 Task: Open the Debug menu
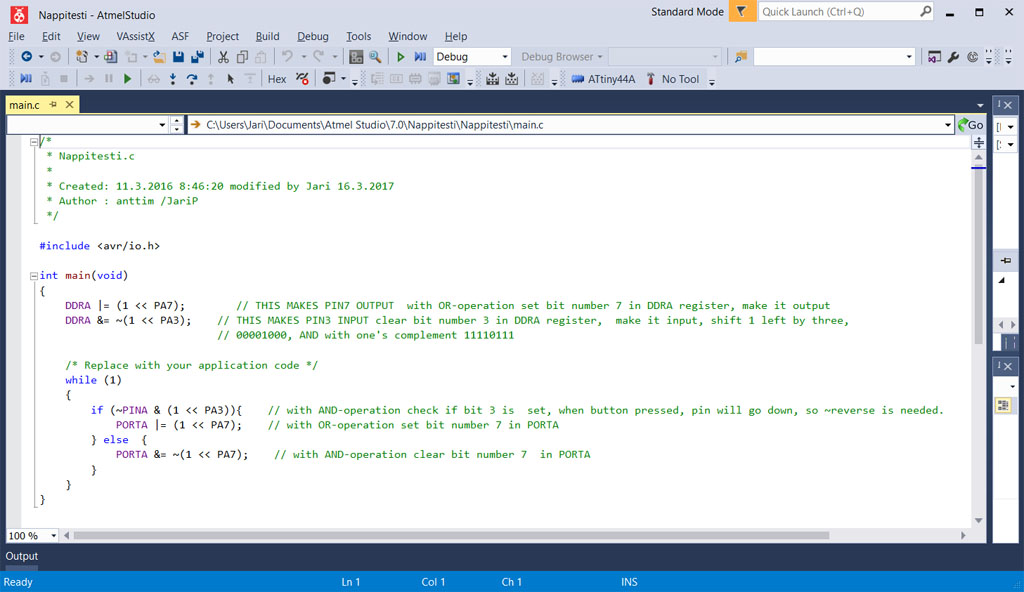click(313, 37)
